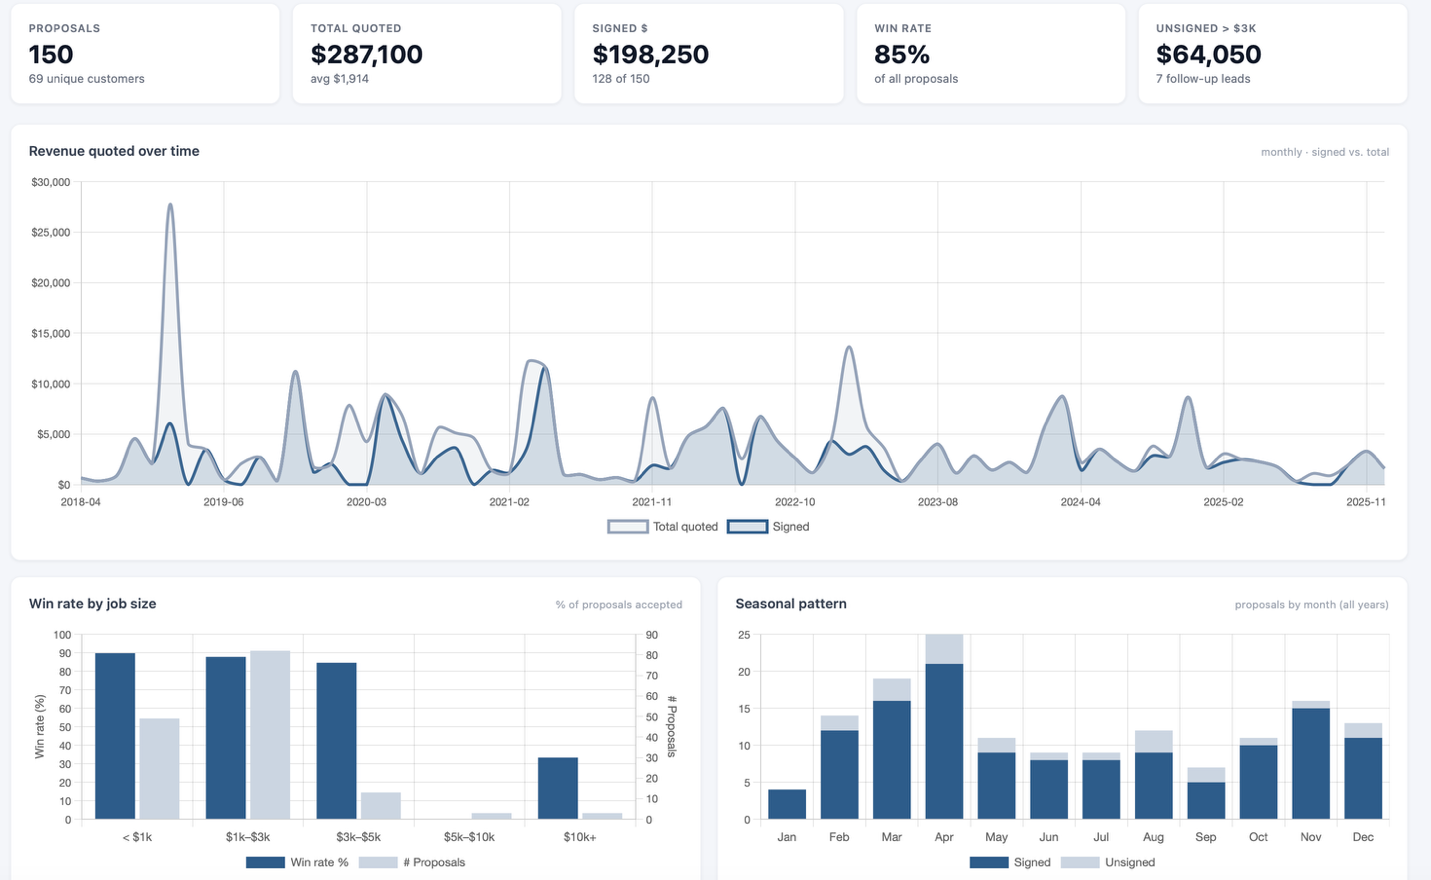Hide the Win rate % legend item
This screenshot has height=880, width=1431.
click(297, 862)
